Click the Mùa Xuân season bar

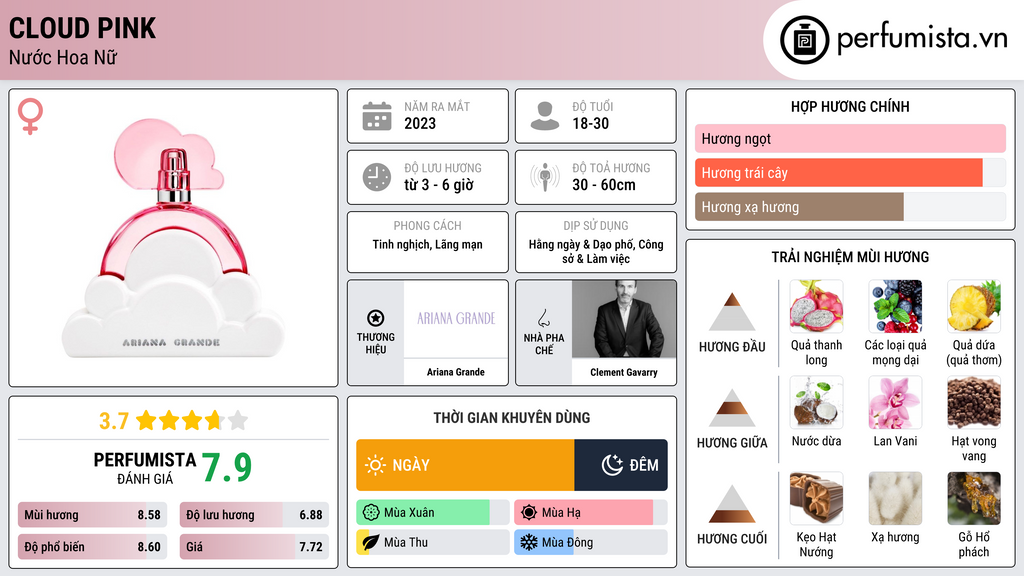[423, 513]
